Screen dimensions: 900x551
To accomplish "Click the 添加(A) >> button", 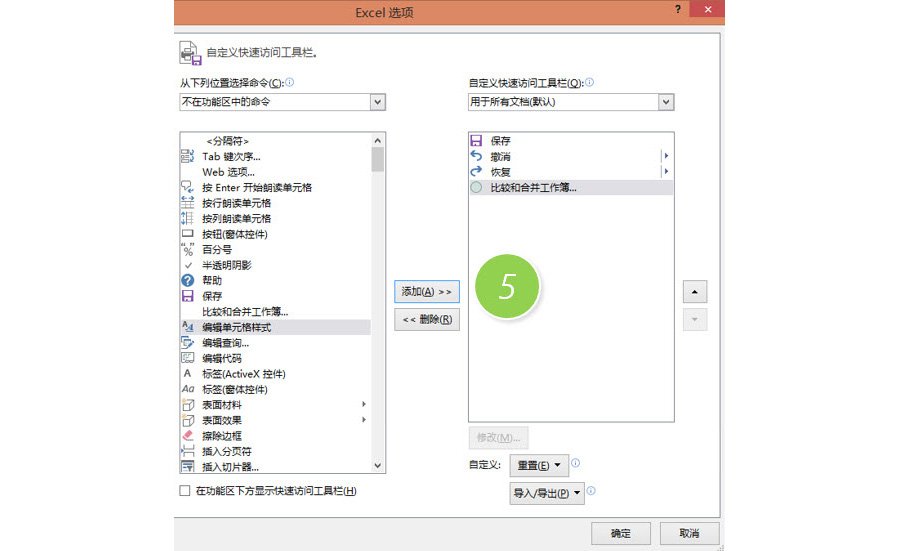I will tap(426, 292).
